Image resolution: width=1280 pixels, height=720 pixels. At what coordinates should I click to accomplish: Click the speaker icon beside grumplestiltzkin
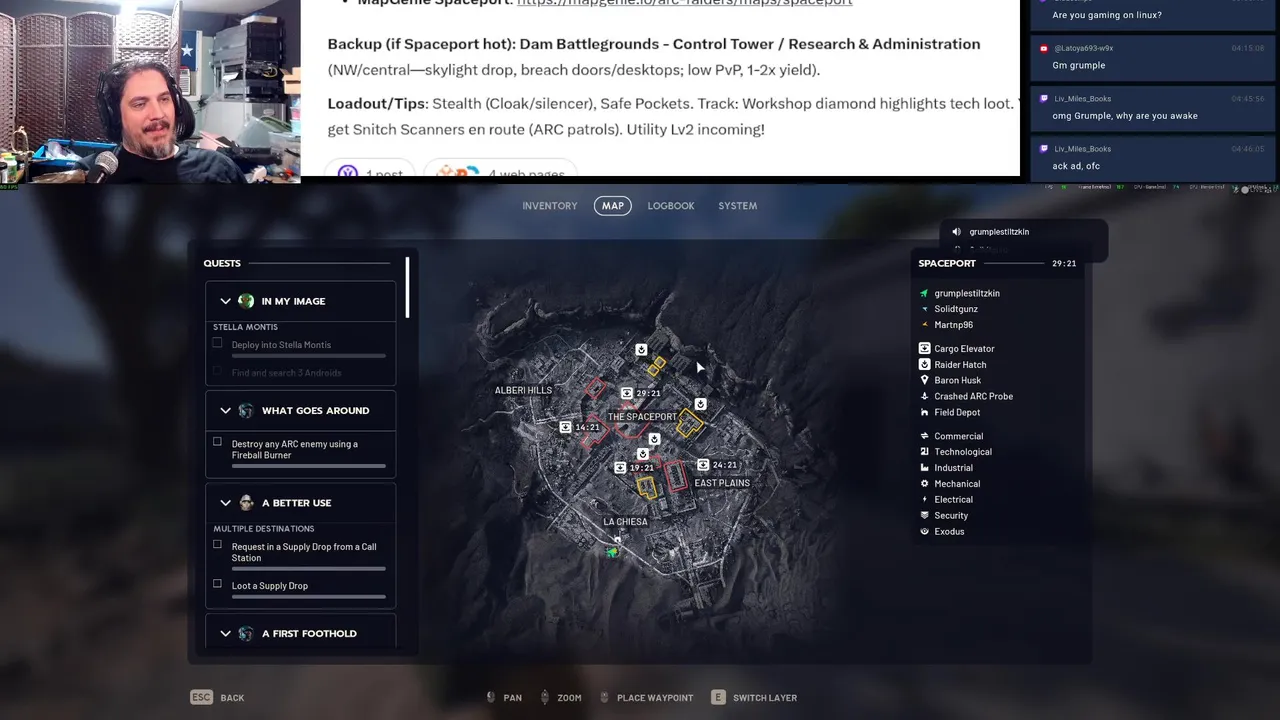tap(956, 232)
